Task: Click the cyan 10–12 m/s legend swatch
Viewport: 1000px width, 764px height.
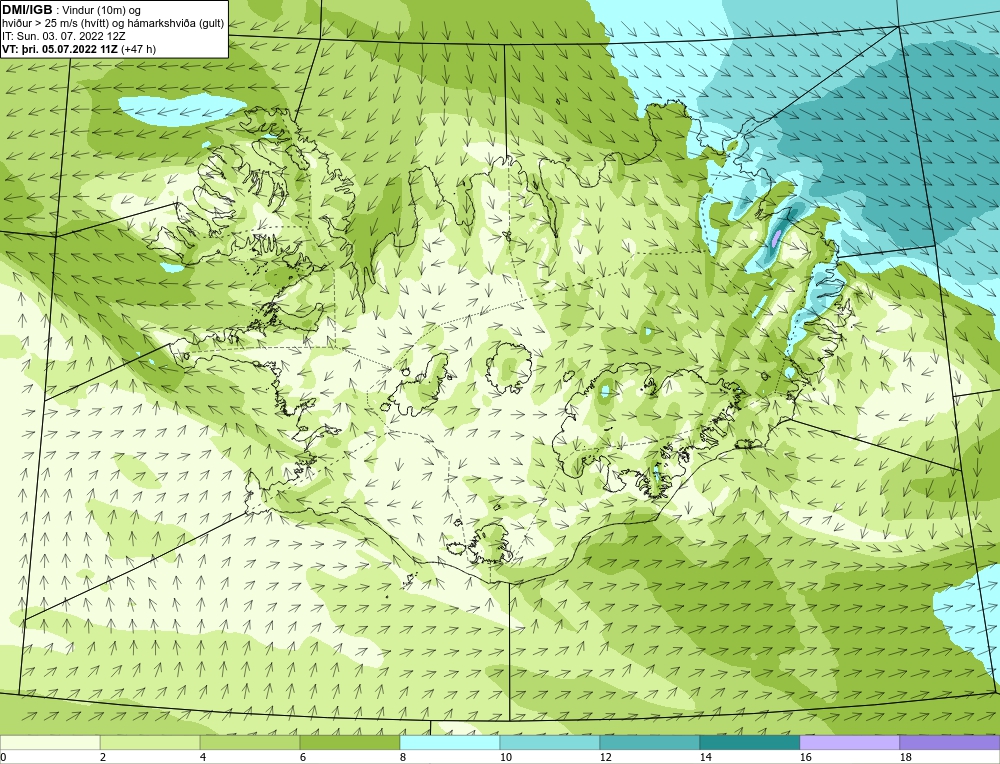Action: (x=550, y=742)
